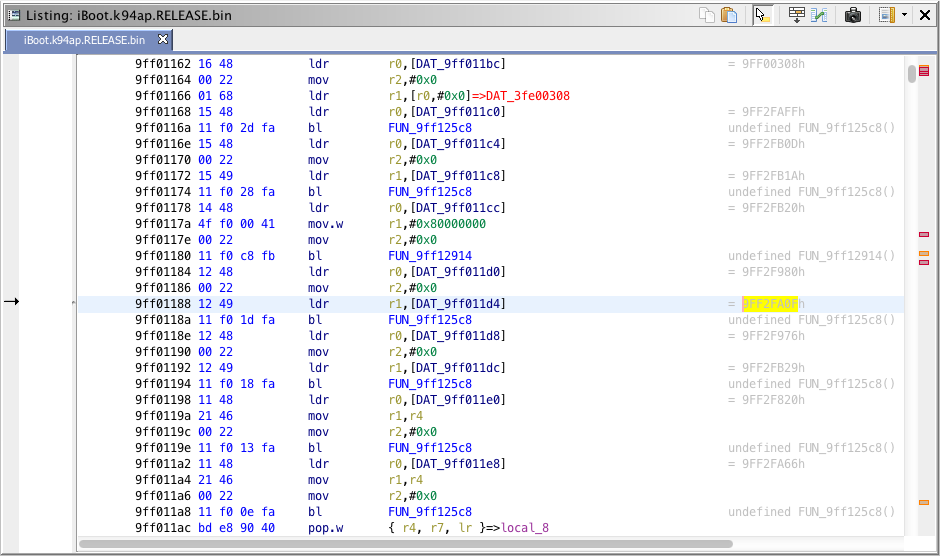Follow FUN_9ff12914 reference at 9ff01180
This screenshot has width=940, height=556.
(430, 256)
